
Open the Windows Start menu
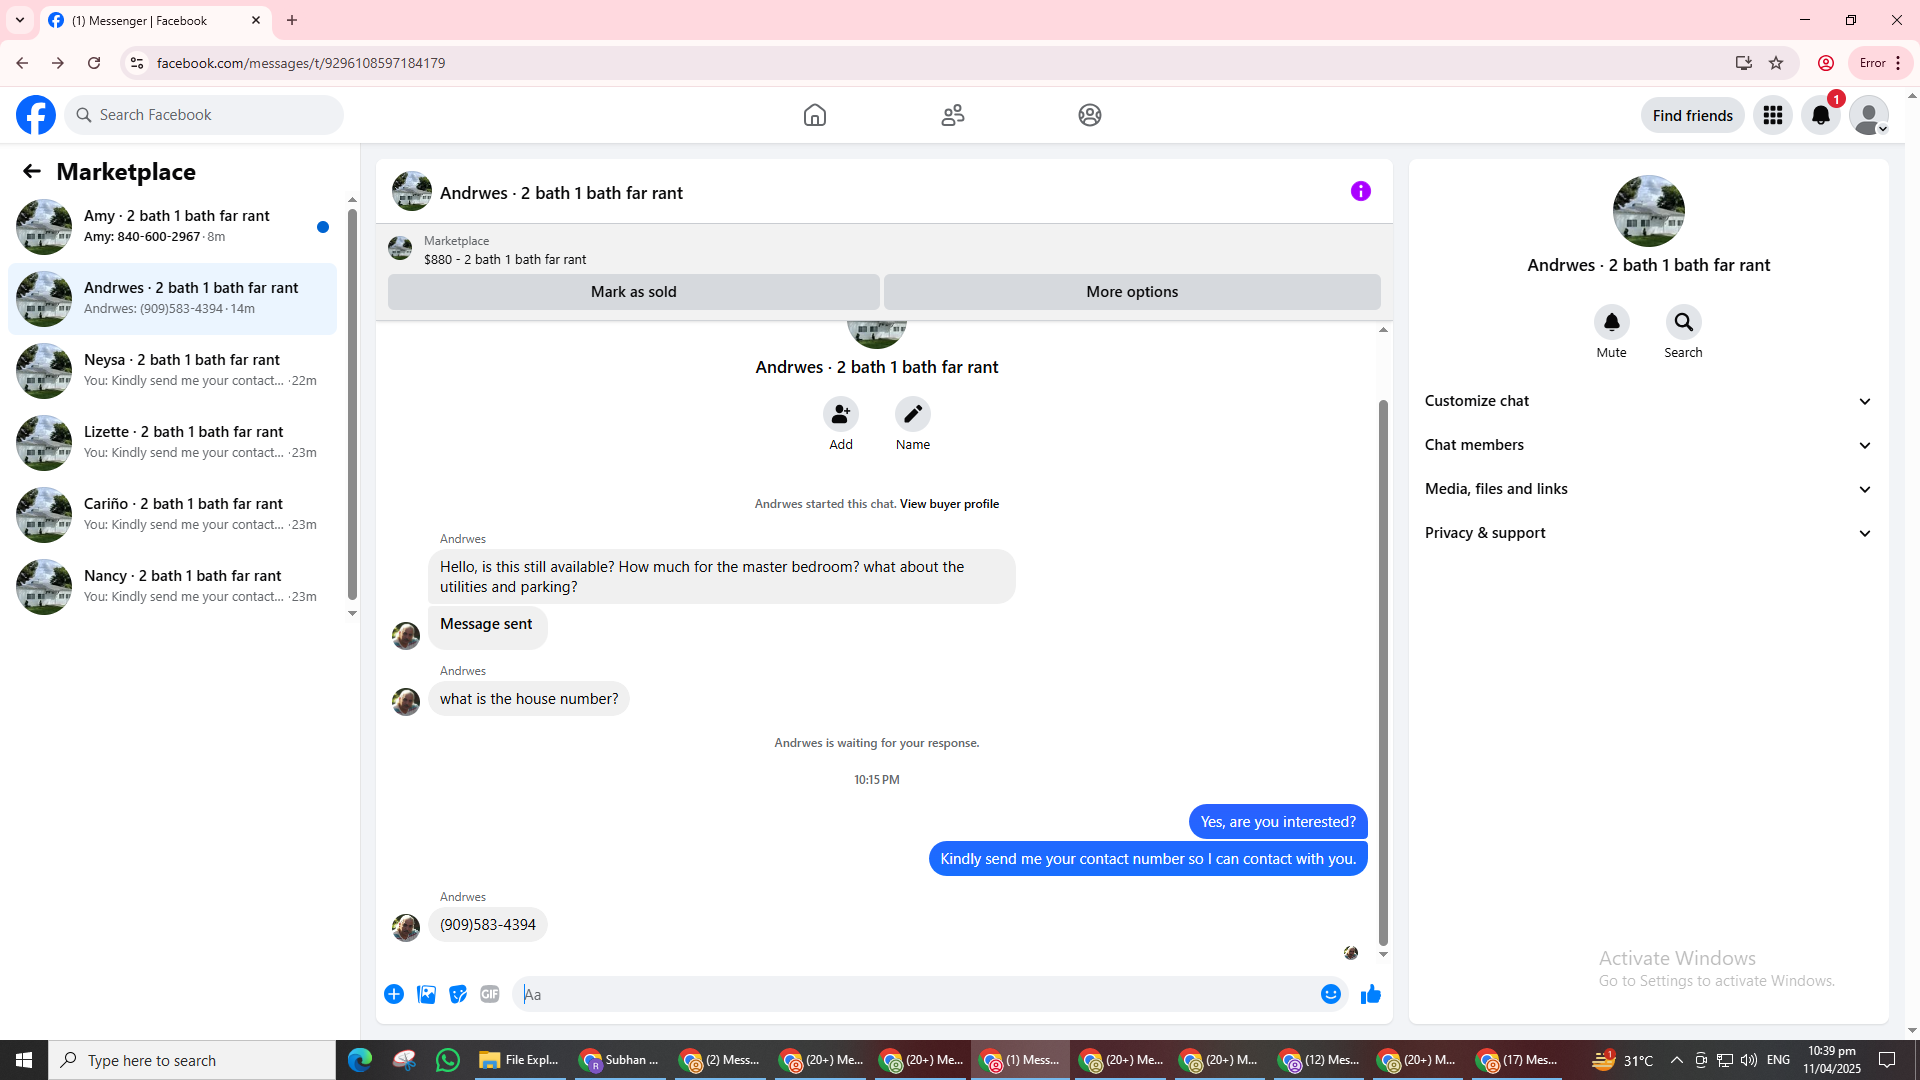click(x=24, y=1060)
